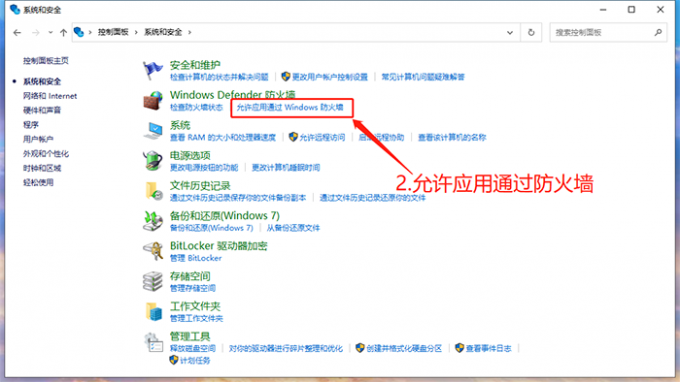This screenshot has width=680, height=382.
Task: Click the 电源选项 battery icon
Action: [153, 161]
